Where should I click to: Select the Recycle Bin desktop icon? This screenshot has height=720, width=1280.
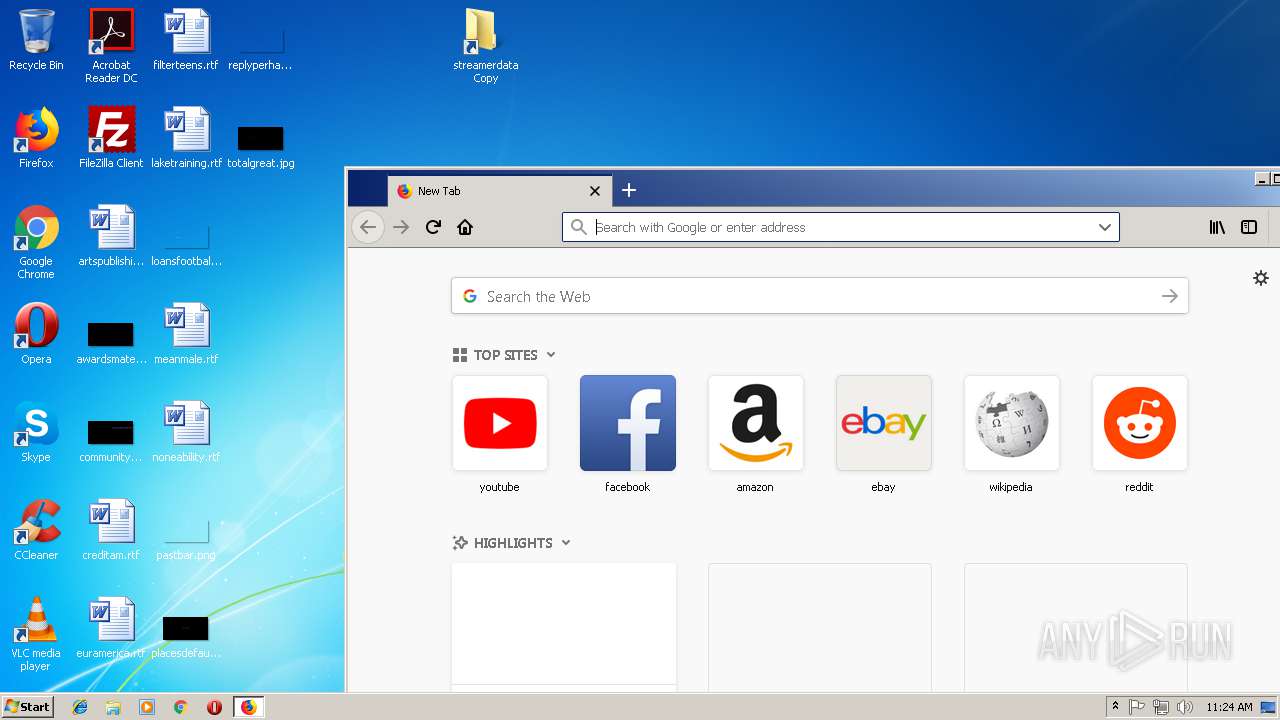click(x=36, y=40)
